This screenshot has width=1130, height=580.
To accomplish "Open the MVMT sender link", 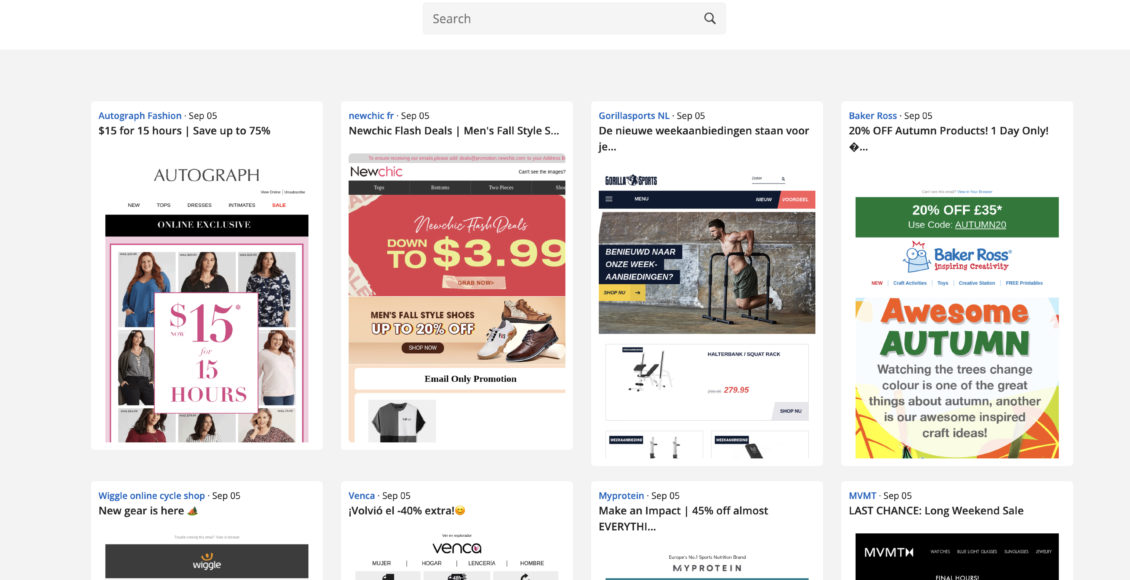I will tap(863, 496).
